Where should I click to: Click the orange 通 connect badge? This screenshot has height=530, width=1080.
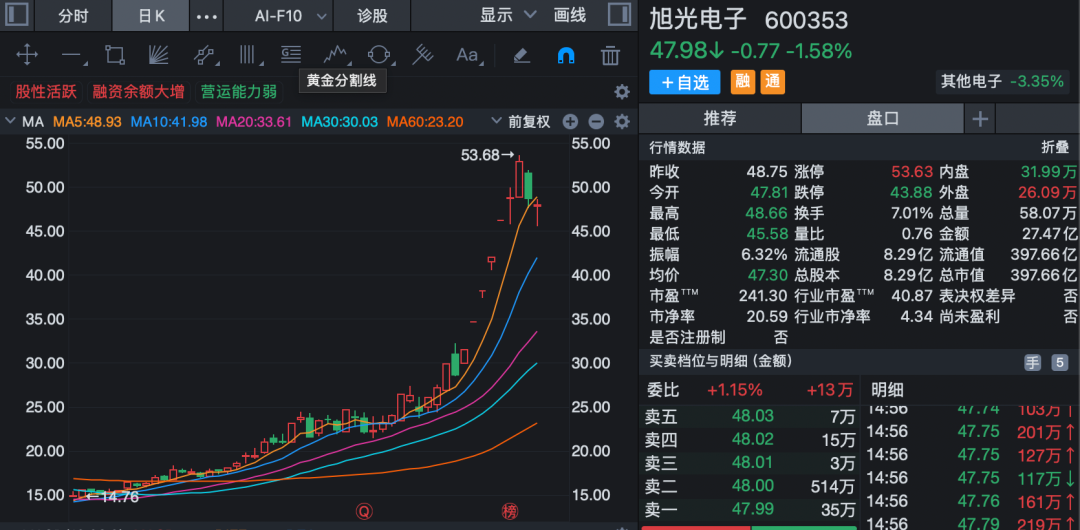pos(773,82)
